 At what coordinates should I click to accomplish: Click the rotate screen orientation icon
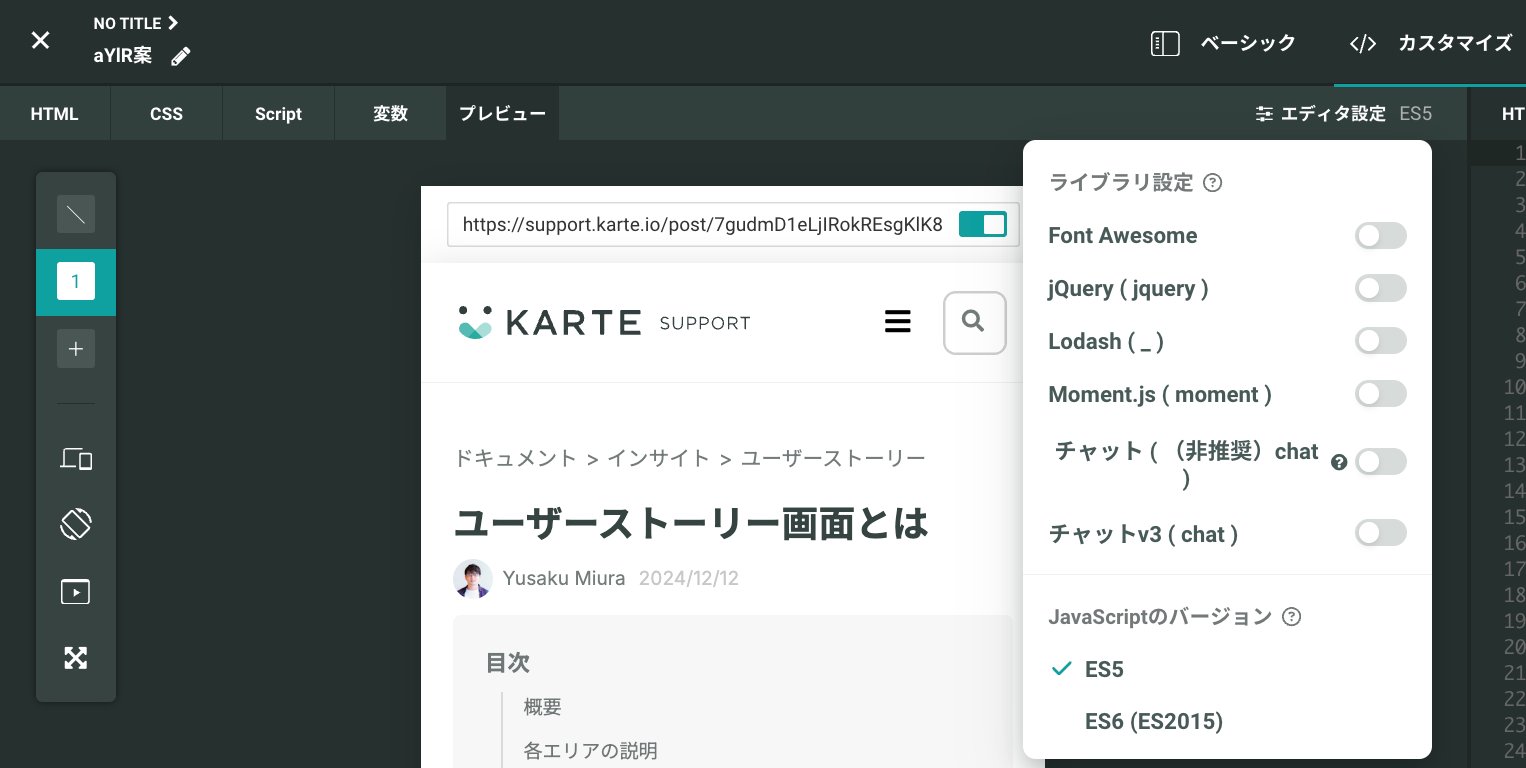[x=76, y=524]
